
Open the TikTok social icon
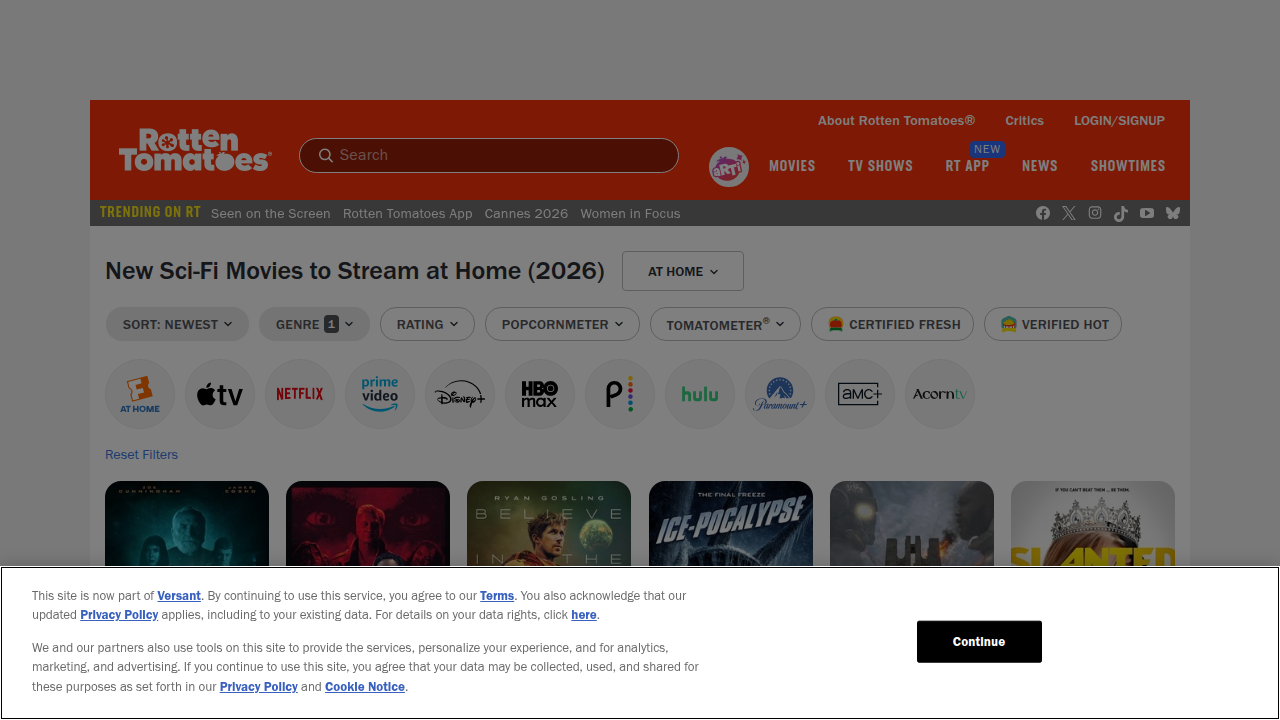point(1121,213)
